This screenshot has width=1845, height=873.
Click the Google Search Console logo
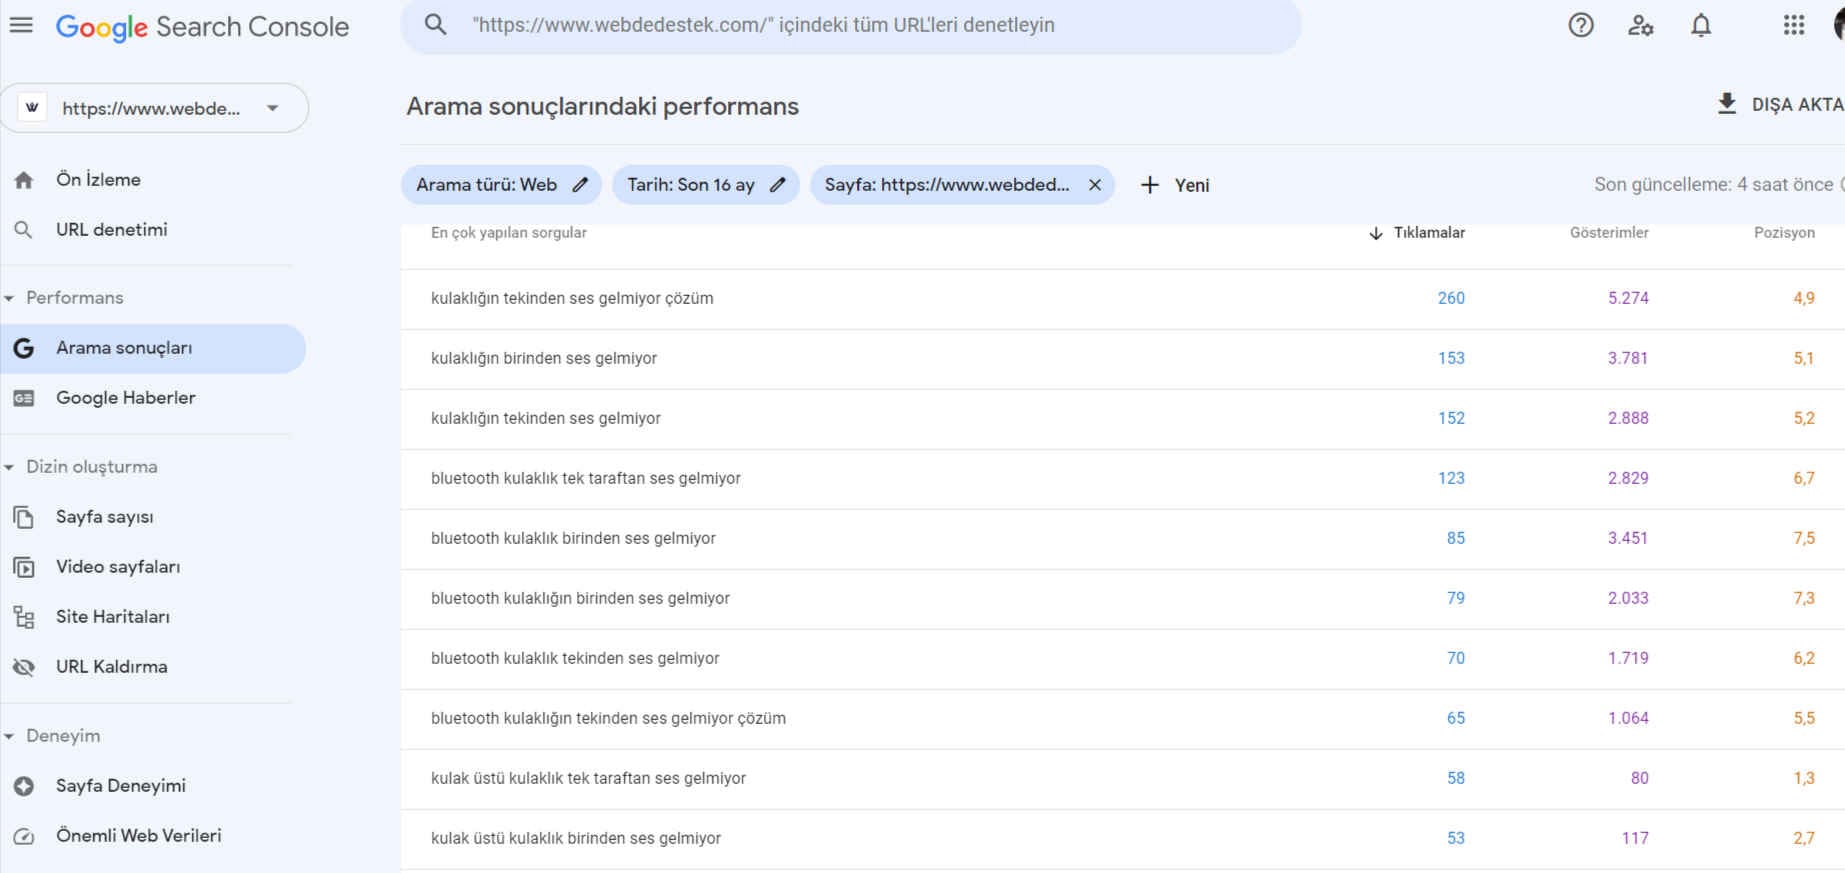point(202,27)
